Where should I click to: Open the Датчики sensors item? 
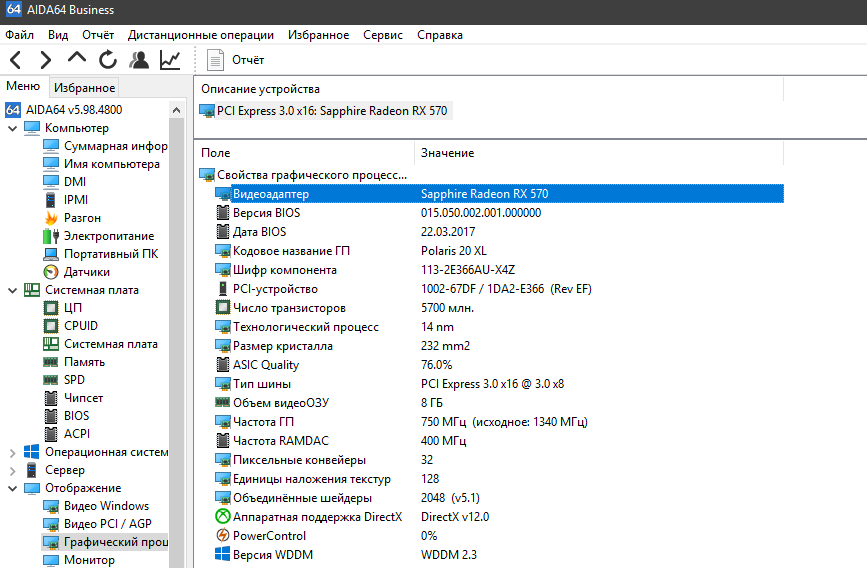click(x=86, y=272)
